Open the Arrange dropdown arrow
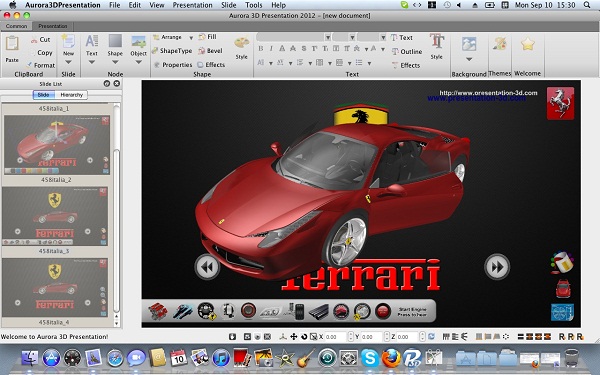Screen dimensions: 600x375 point(191,38)
